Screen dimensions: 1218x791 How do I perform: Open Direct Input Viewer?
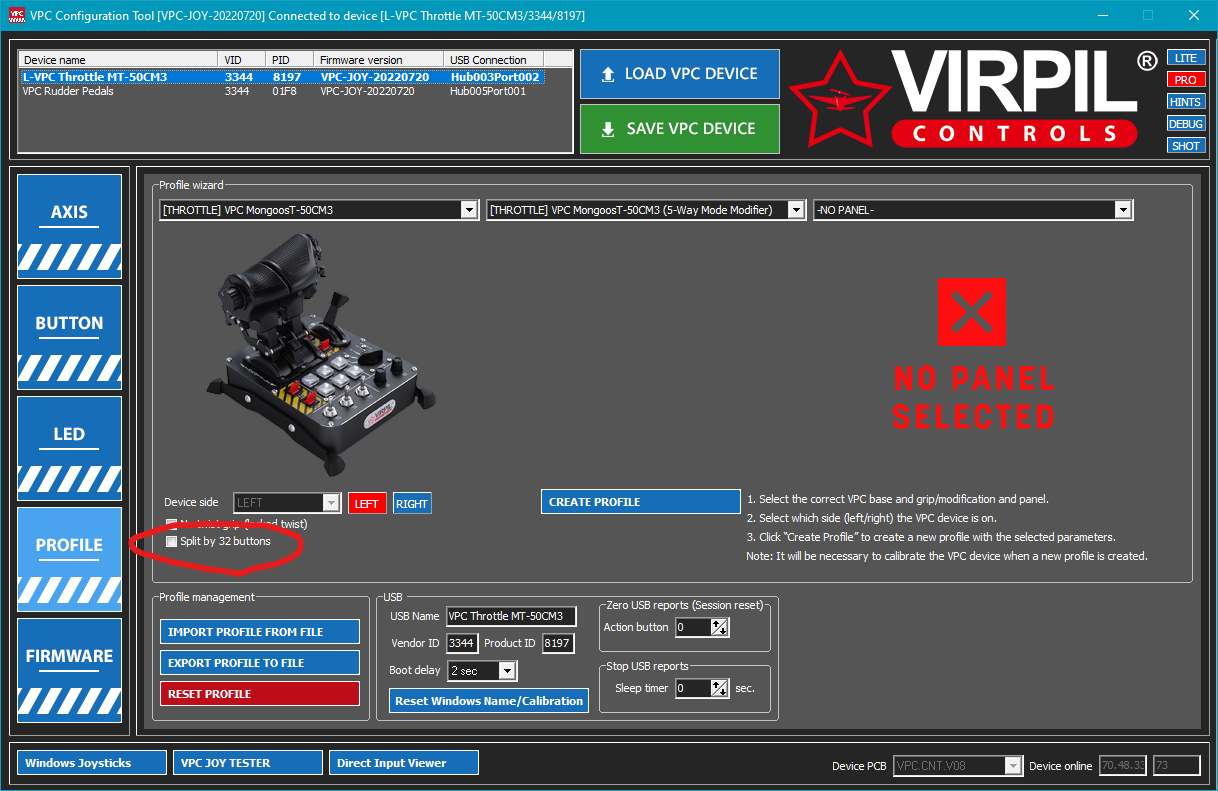[404, 763]
